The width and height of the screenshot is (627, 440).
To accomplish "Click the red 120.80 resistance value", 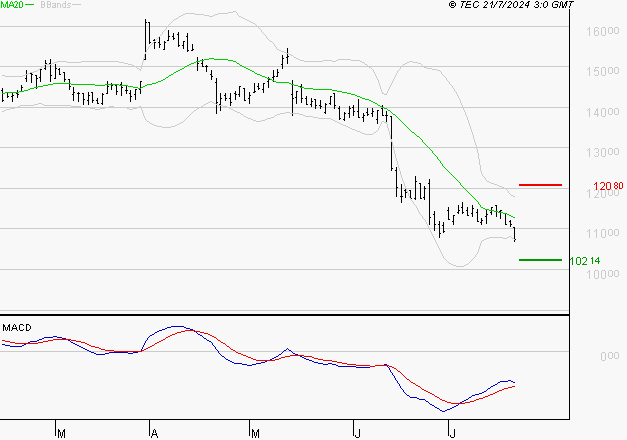I will click(x=608, y=186).
